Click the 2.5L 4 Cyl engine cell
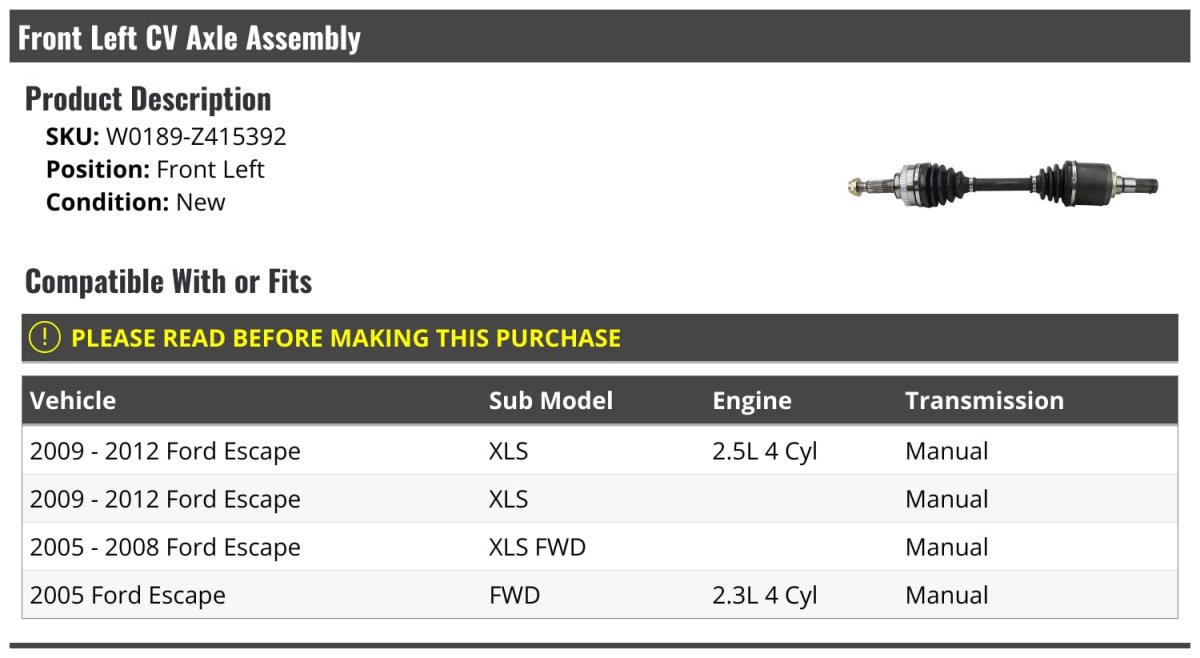 pyautogui.click(x=765, y=451)
